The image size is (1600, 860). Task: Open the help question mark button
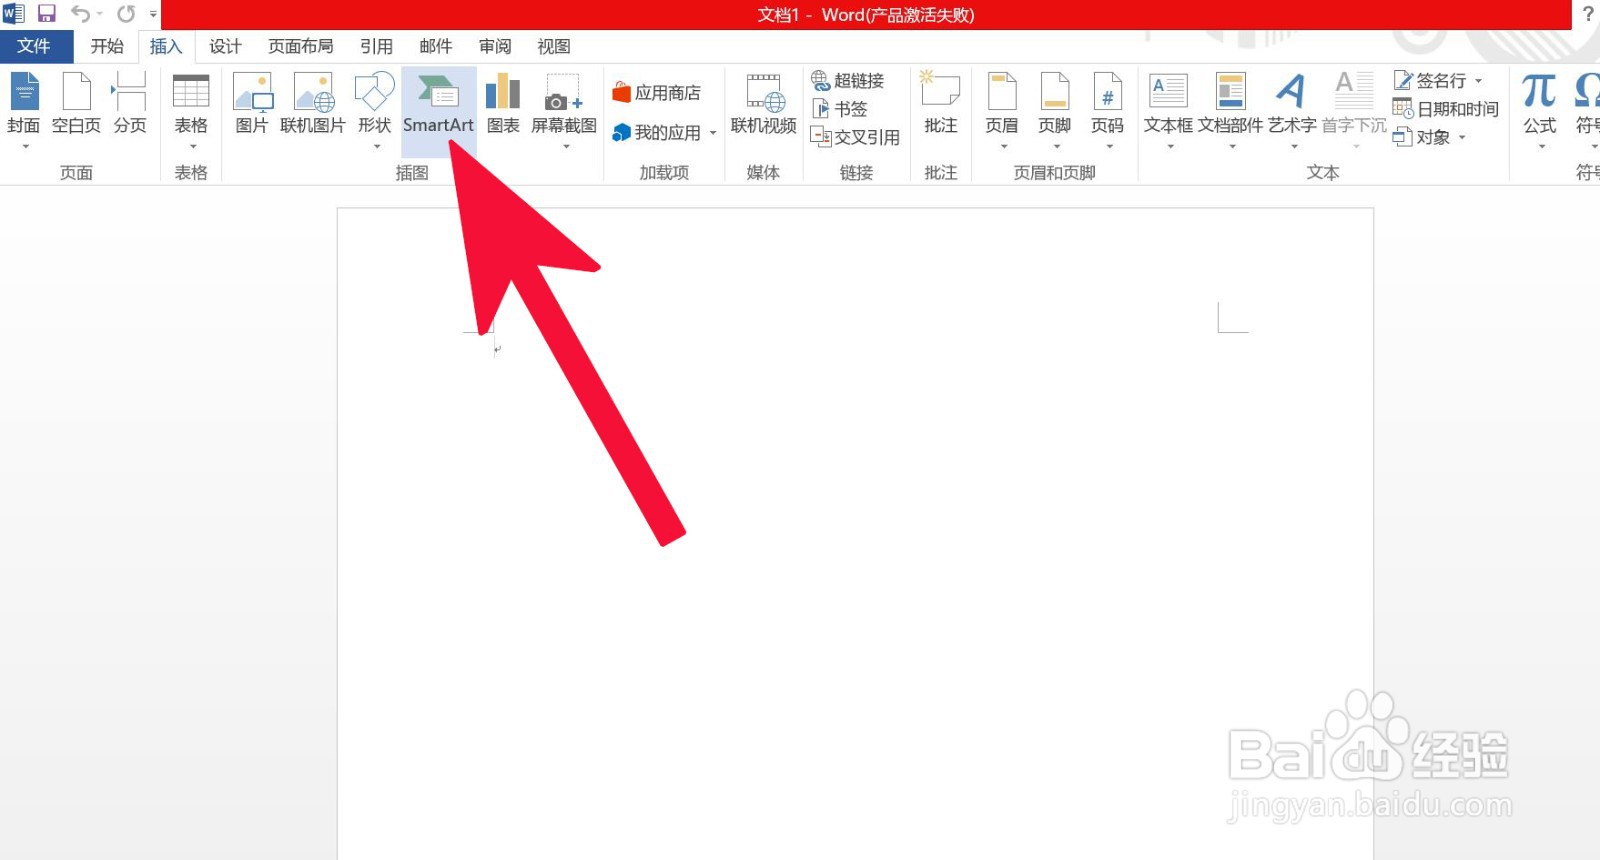[x=1588, y=14]
